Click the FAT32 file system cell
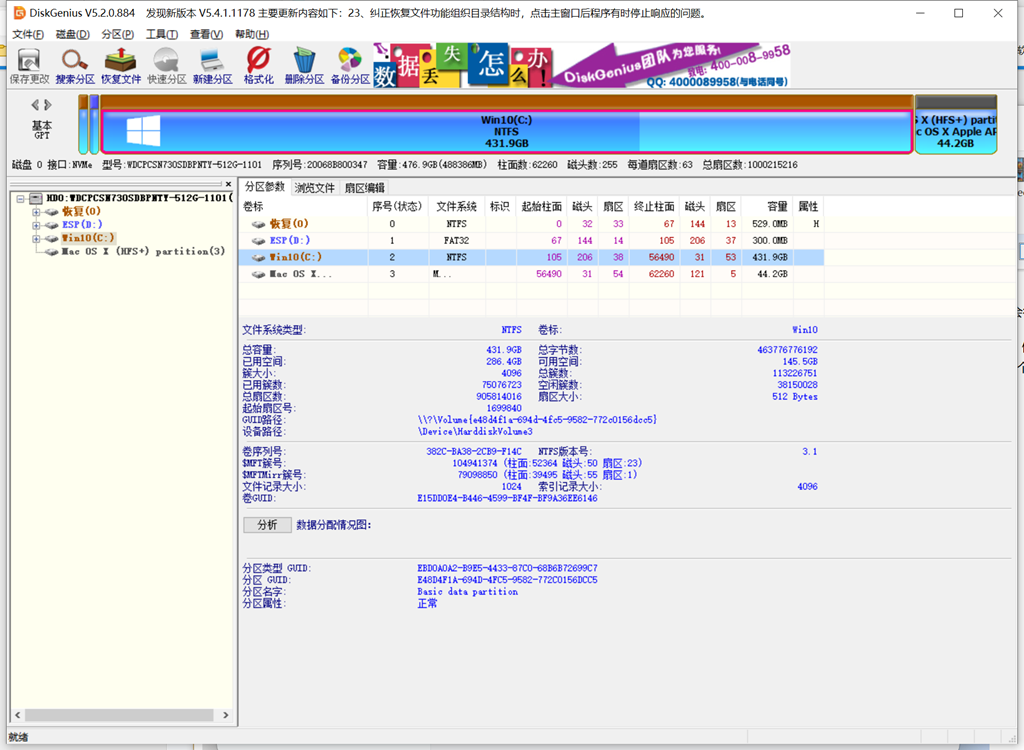 [456, 240]
